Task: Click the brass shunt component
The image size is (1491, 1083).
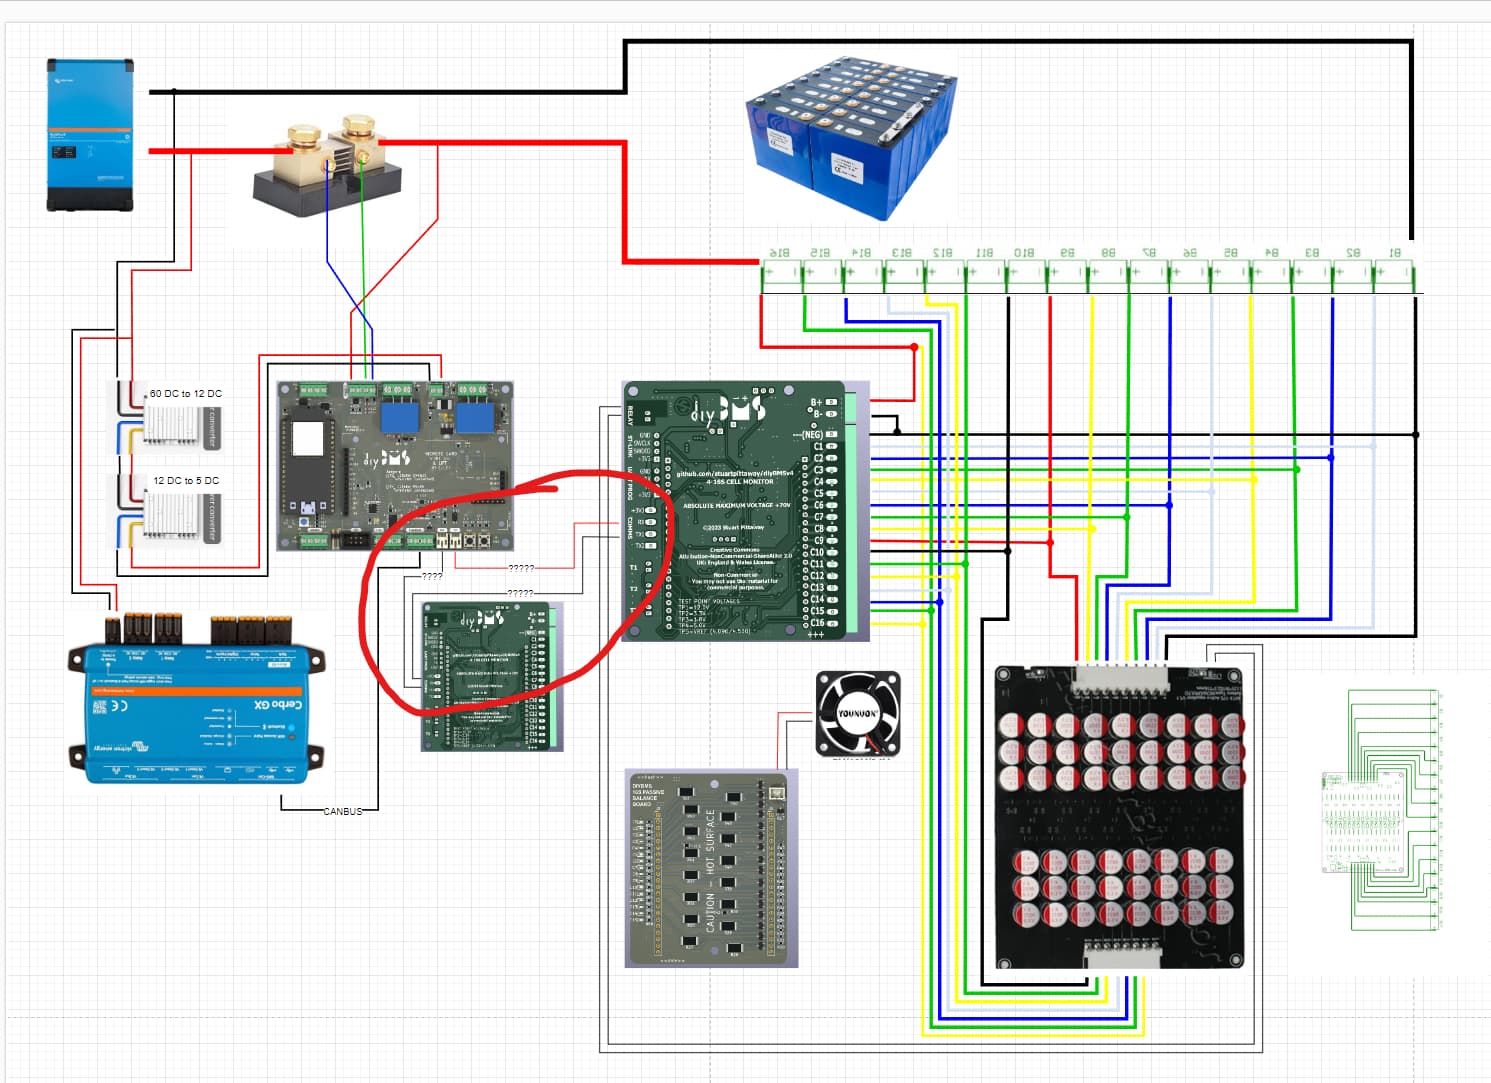Action: pyautogui.click(x=328, y=170)
